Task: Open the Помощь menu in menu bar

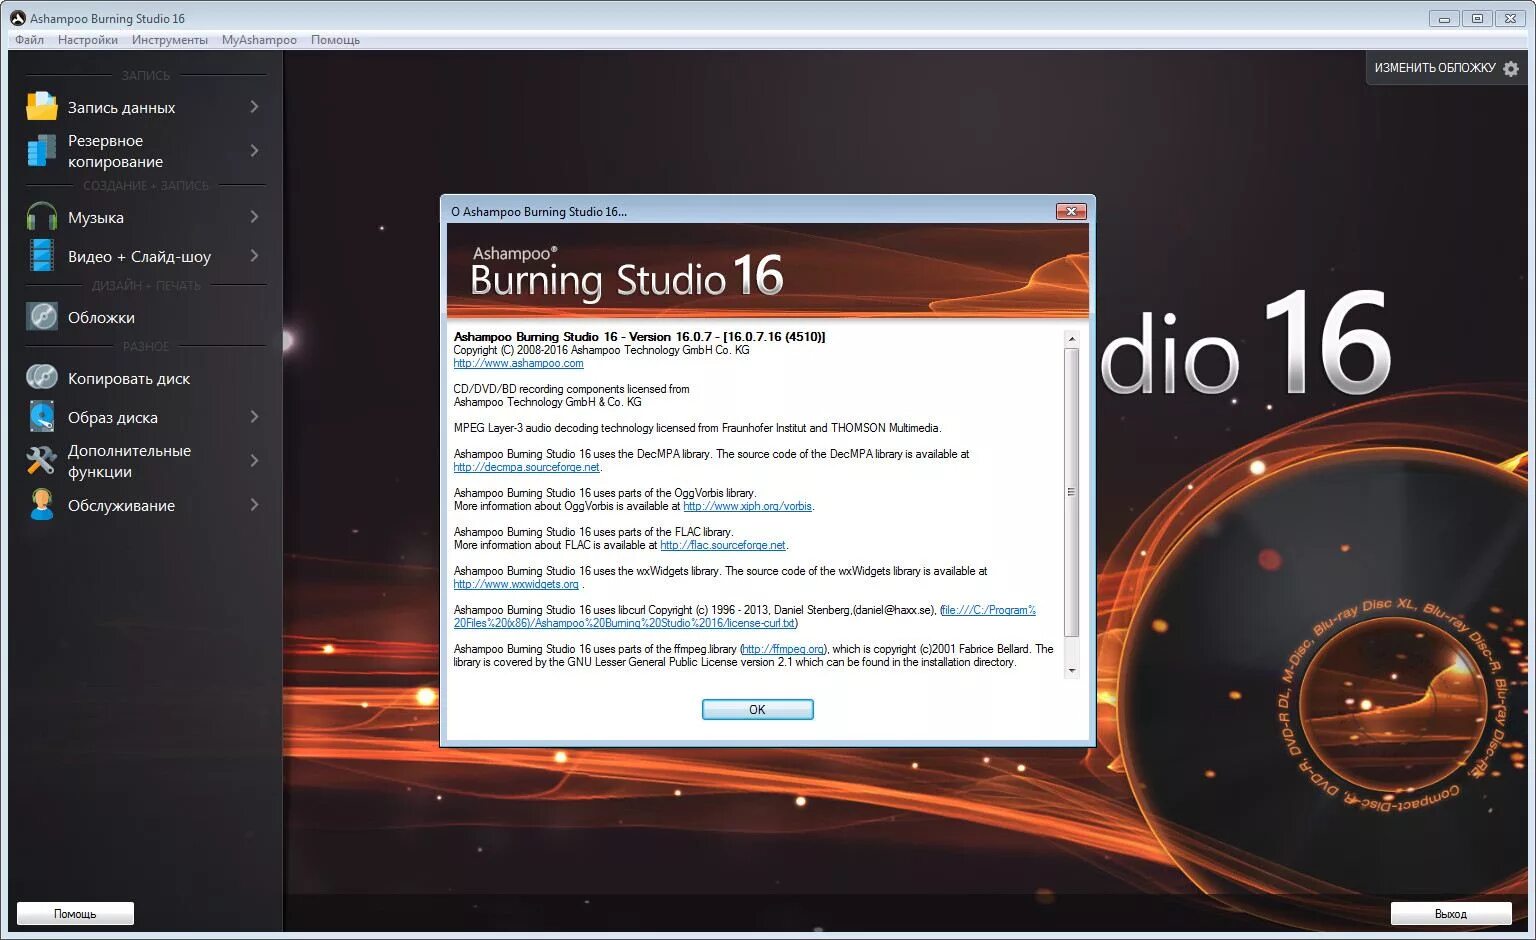Action: point(335,40)
